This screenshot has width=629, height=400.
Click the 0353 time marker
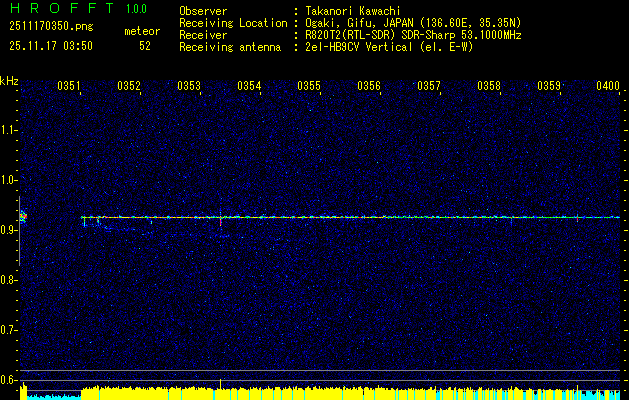pos(189,87)
